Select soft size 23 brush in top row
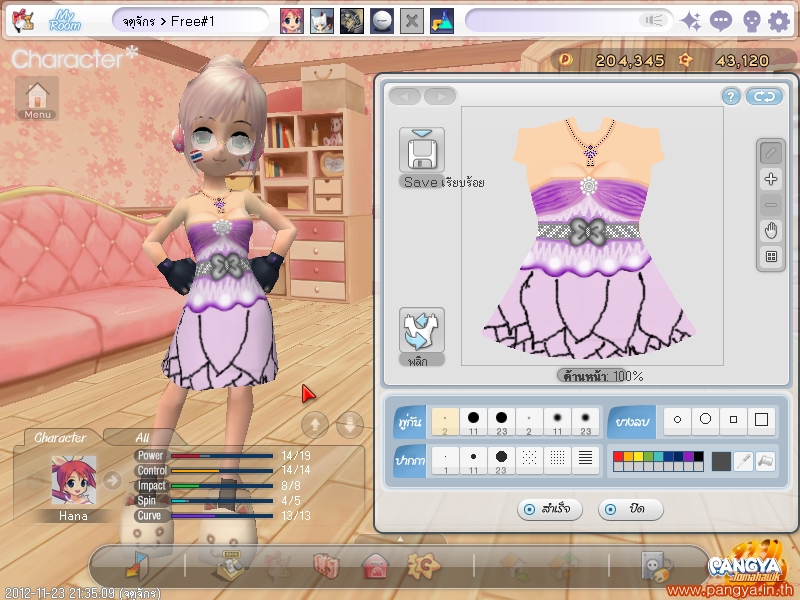This screenshot has width=800, height=600. [x=585, y=421]
